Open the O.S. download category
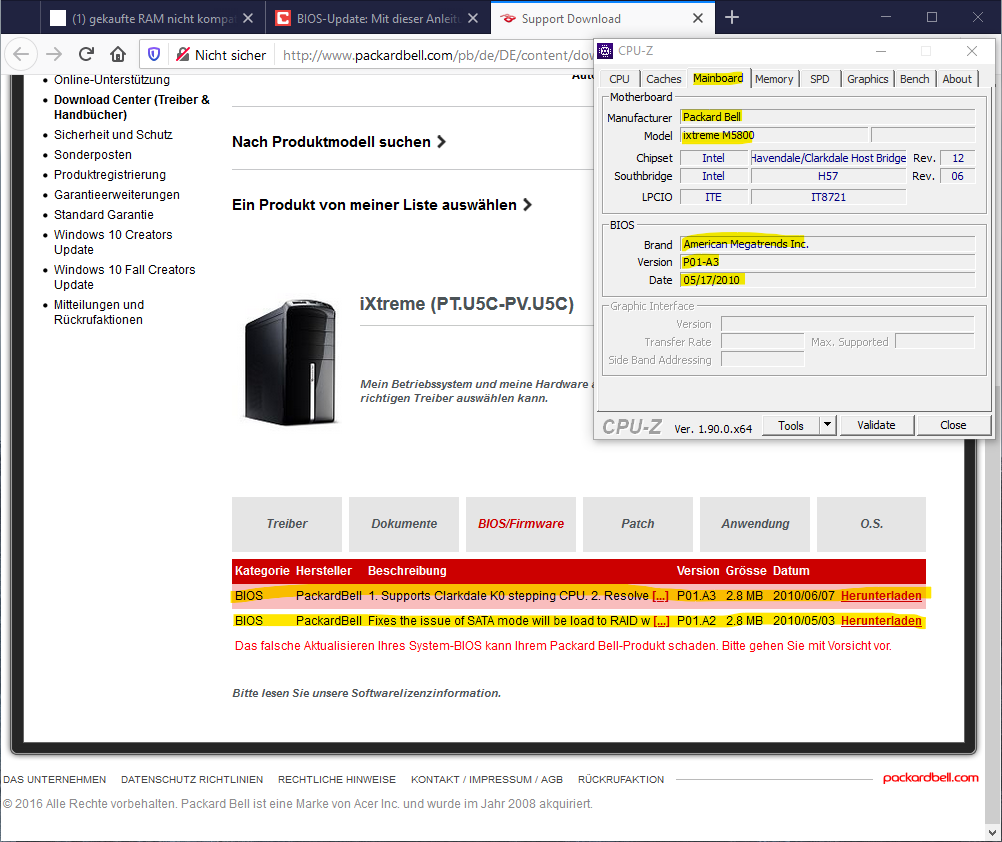Viewport: 1002px width, 842px height. coord(871,524)
